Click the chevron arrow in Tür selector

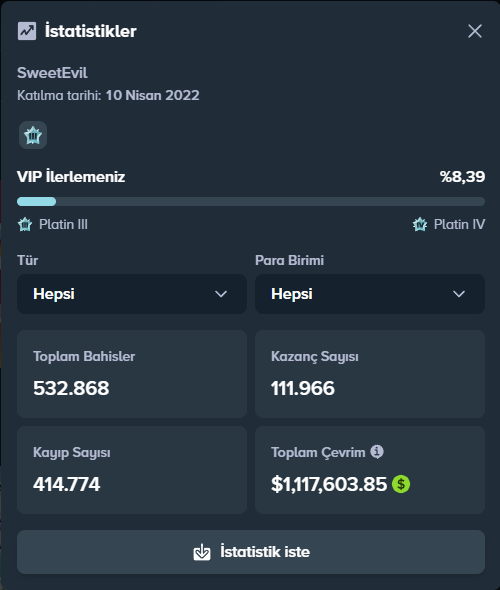pos(221,294)
